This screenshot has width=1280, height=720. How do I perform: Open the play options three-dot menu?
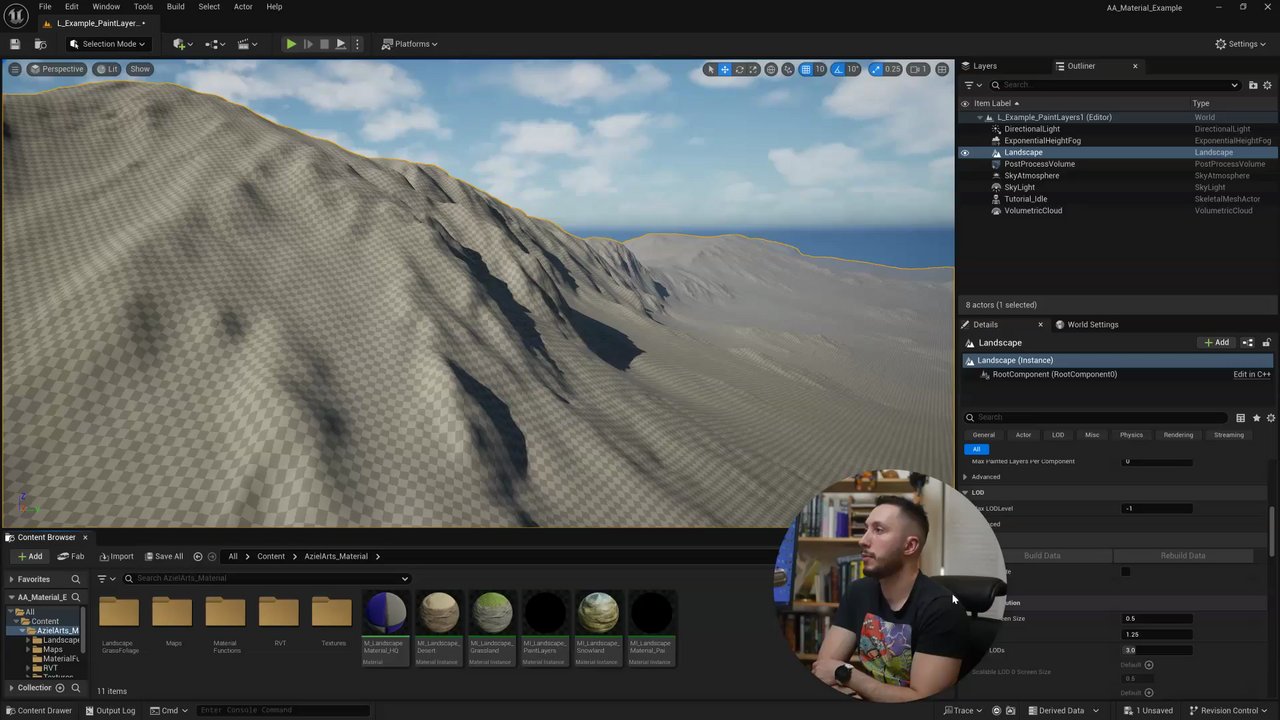[357, 44]
